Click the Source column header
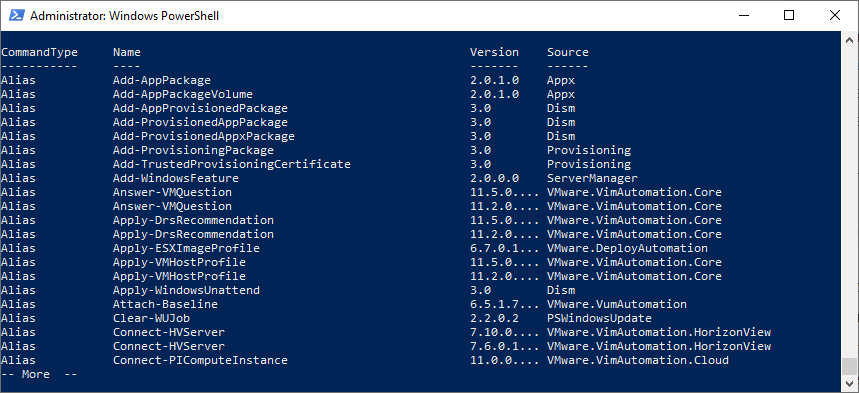The image size is (859, 393). 568,52
